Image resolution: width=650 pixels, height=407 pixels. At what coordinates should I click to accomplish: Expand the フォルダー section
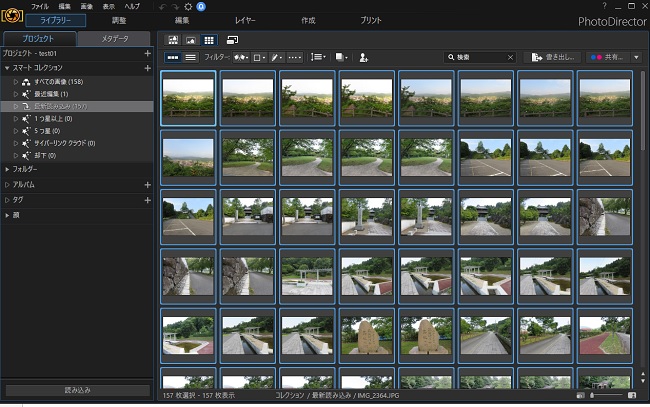click(x=7, y=169)
